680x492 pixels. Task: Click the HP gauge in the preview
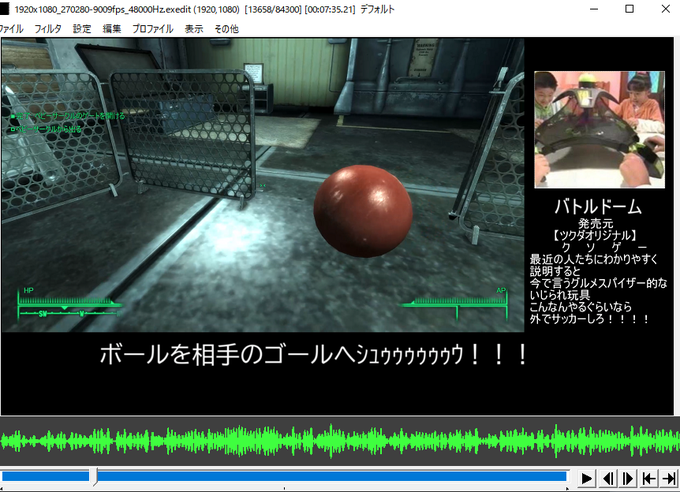pyautogui.click(x=69, y=304)
